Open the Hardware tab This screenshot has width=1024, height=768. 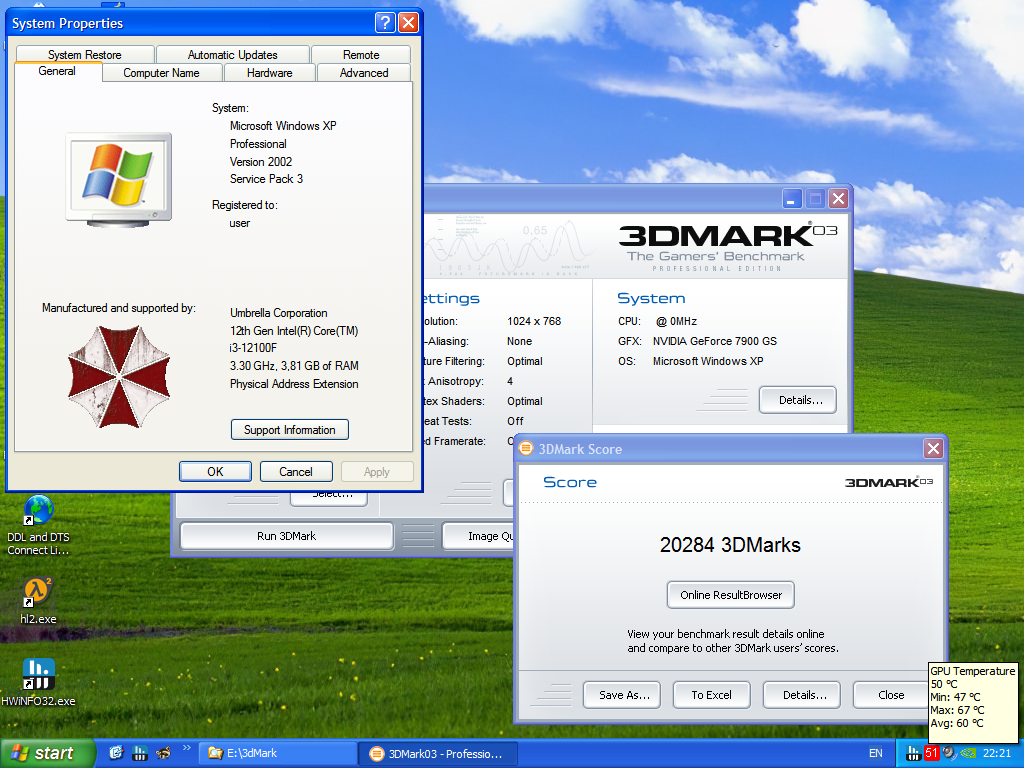270,72
